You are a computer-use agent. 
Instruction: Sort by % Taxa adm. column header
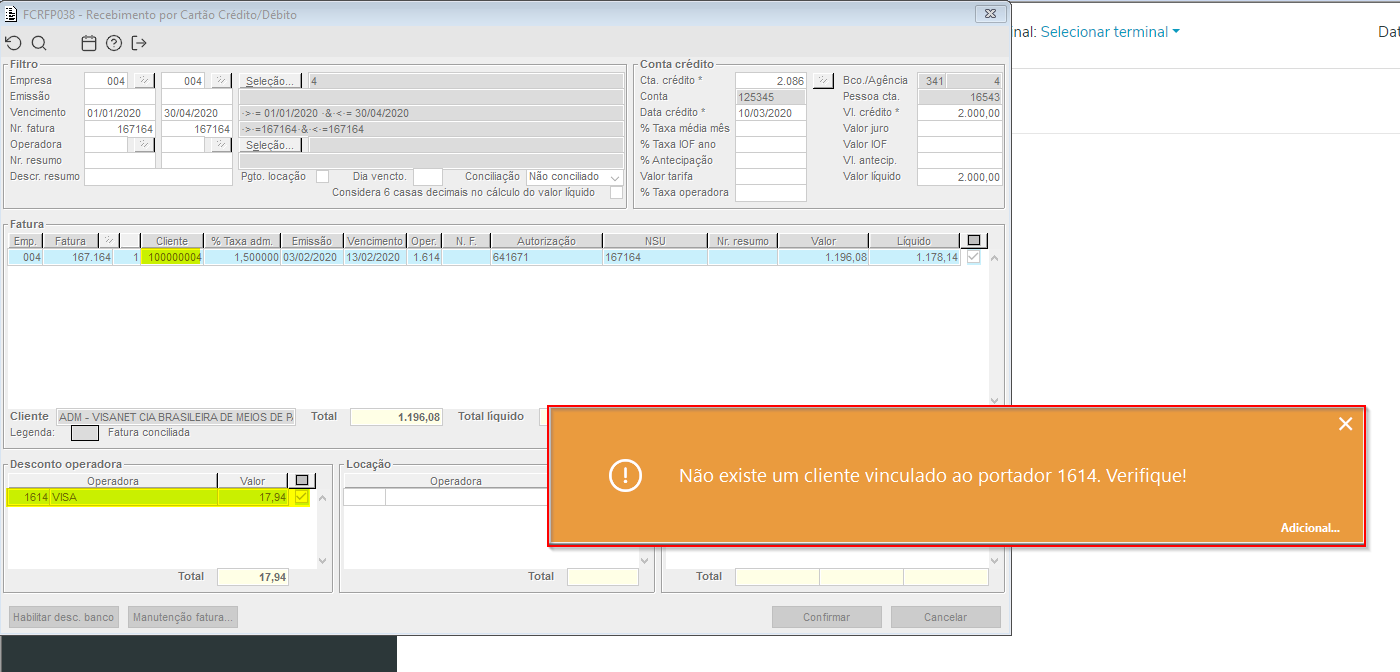[x=242, y=241]
